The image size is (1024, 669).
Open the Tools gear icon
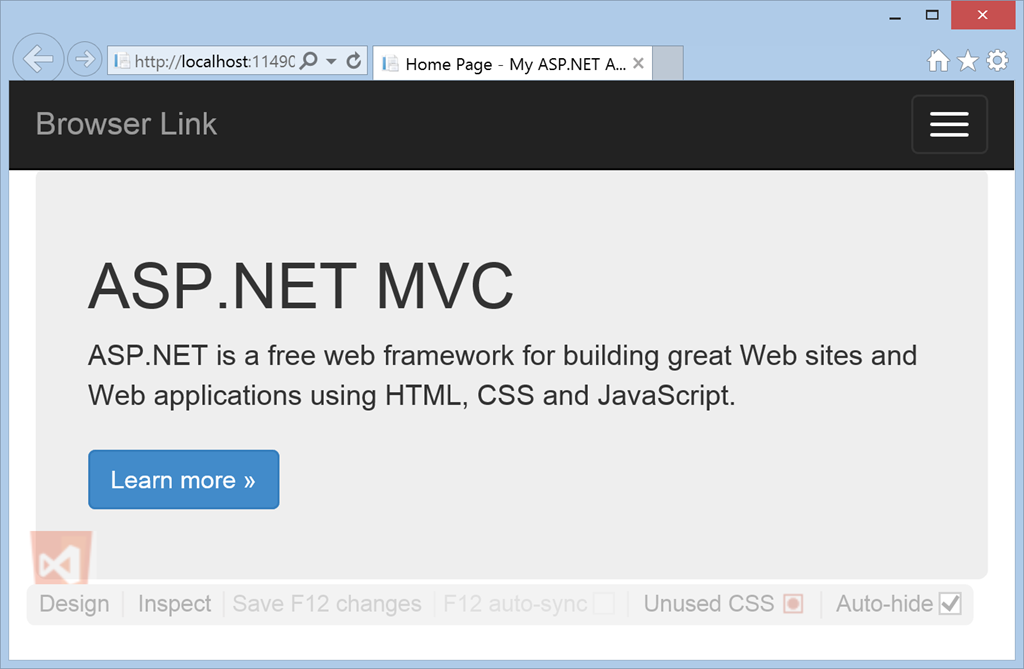pyautogui.click(x=997, y=62)
